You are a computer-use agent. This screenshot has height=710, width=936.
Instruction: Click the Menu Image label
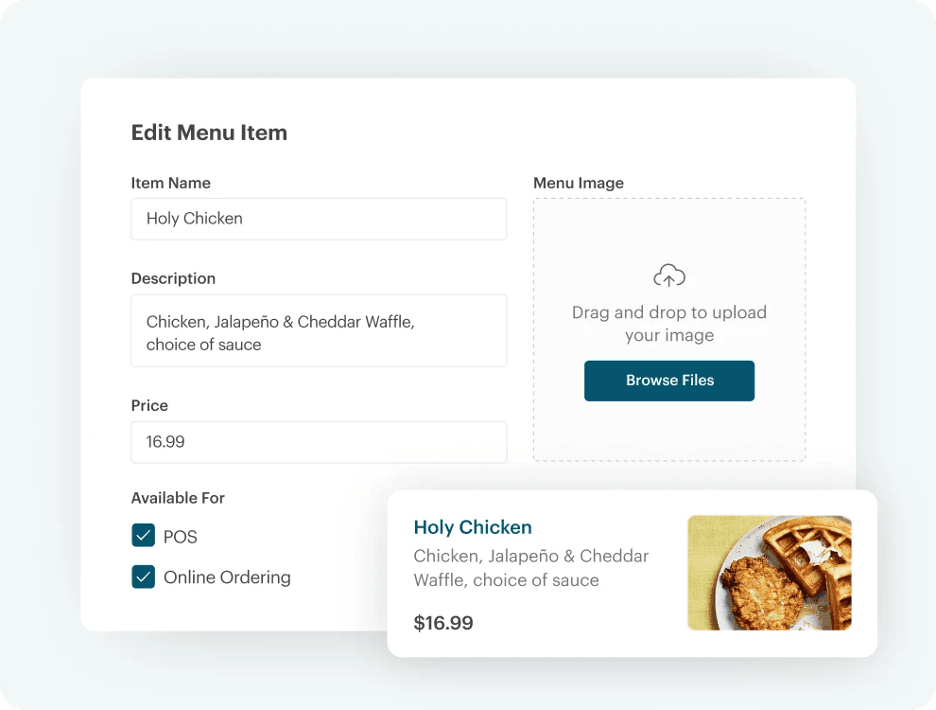click(578, 183)
